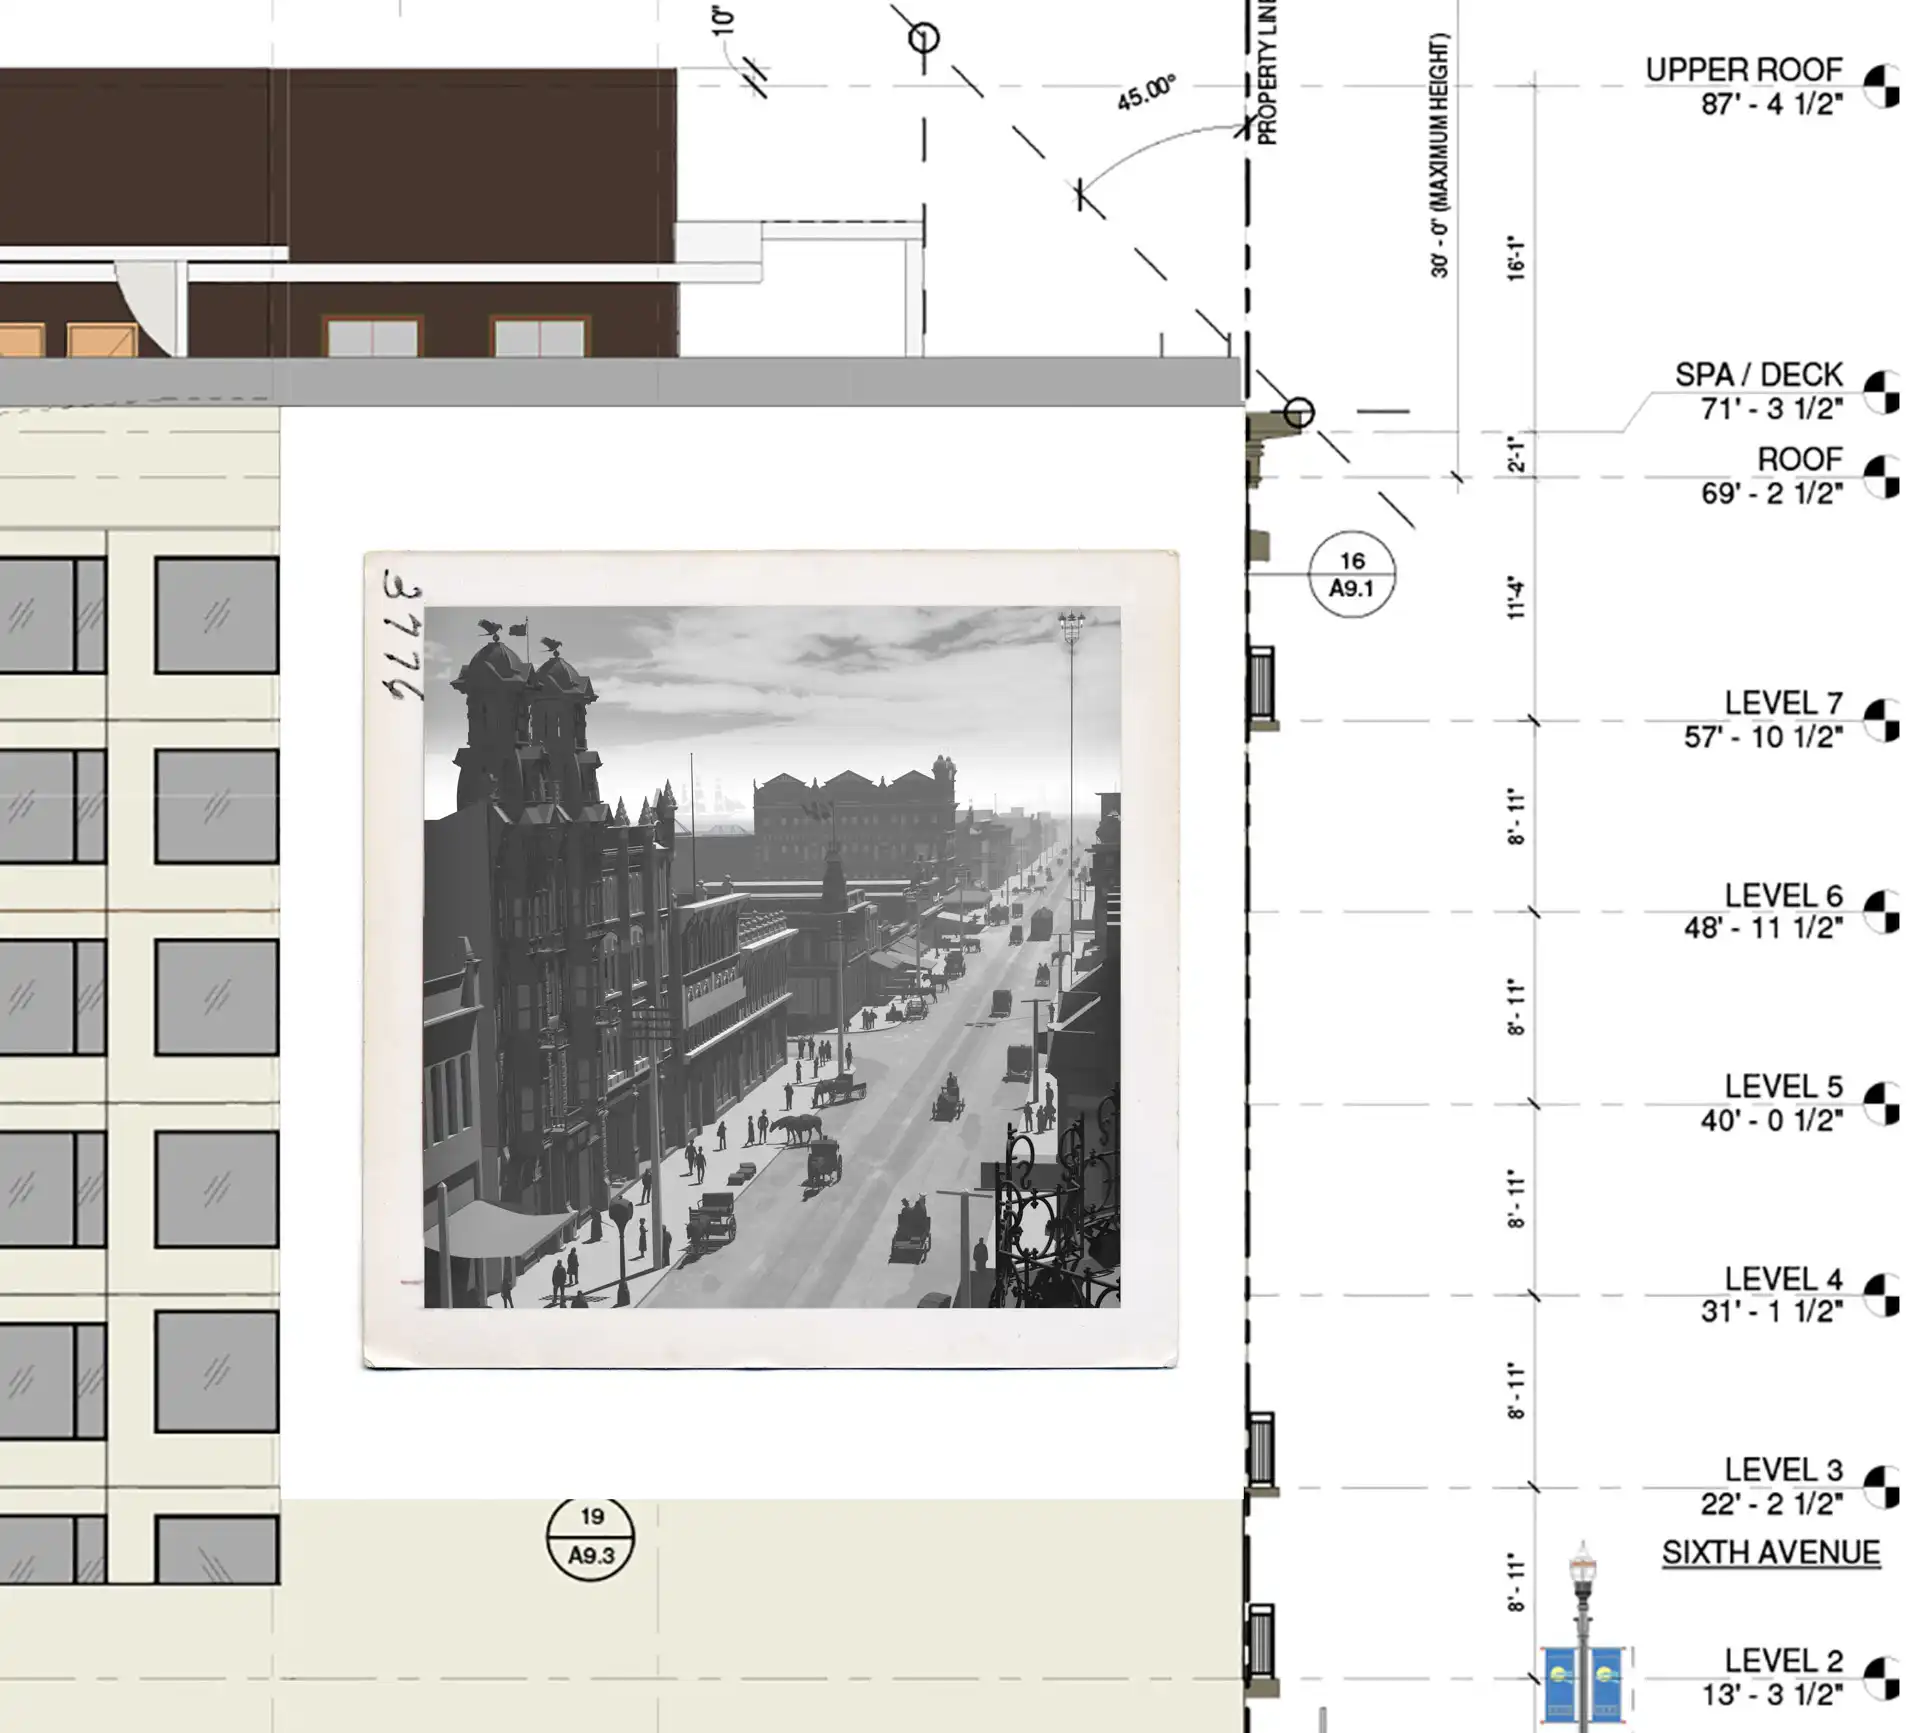Select the 48' - 11 1/2" elevation value
This screenshot has width=1920, height=1733.
[1763, 928]
